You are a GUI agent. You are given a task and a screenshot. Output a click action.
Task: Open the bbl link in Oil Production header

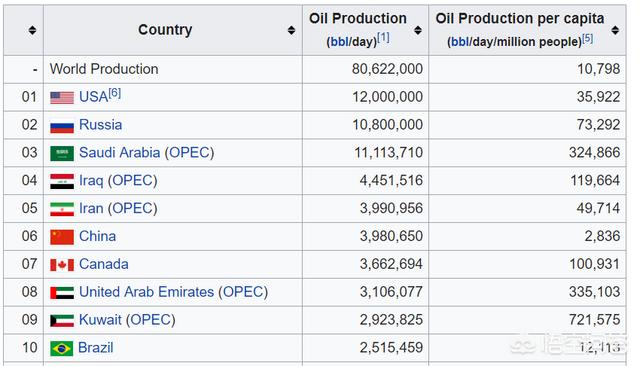pyautogui.click(x=338, y=42)
